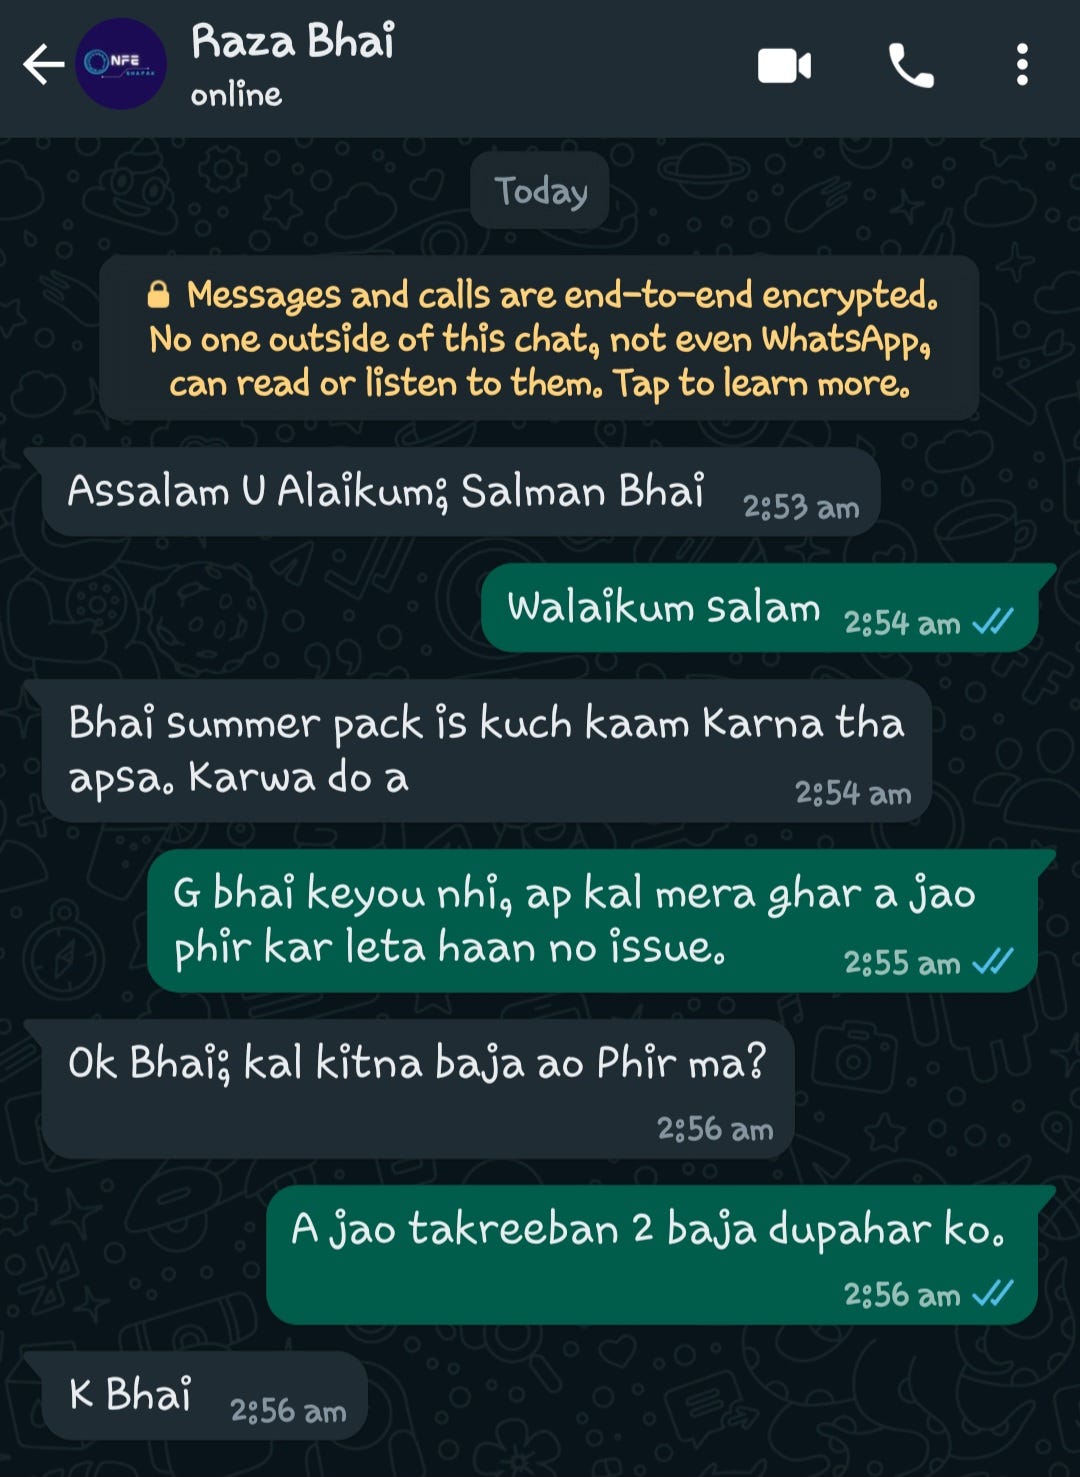The height and width of the screenshot is (1477, 1080).
Task: Tap the online status text
Action: [x=236, y=95]
